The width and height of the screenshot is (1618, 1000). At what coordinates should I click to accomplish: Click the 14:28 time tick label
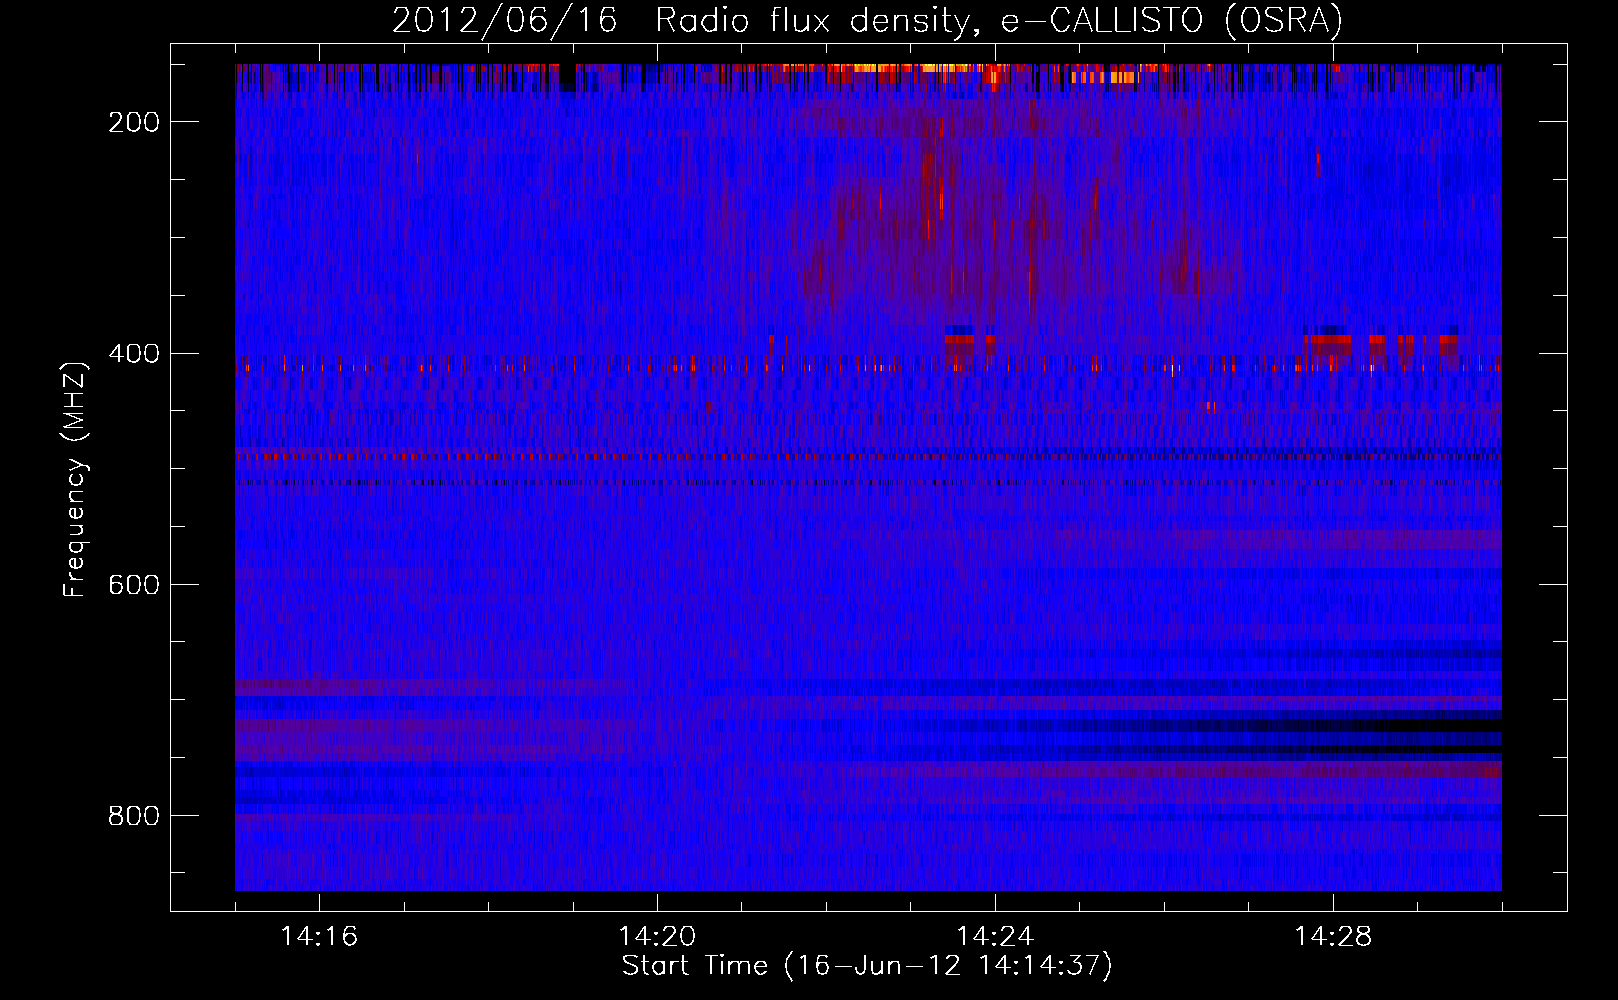(1333, 937)
